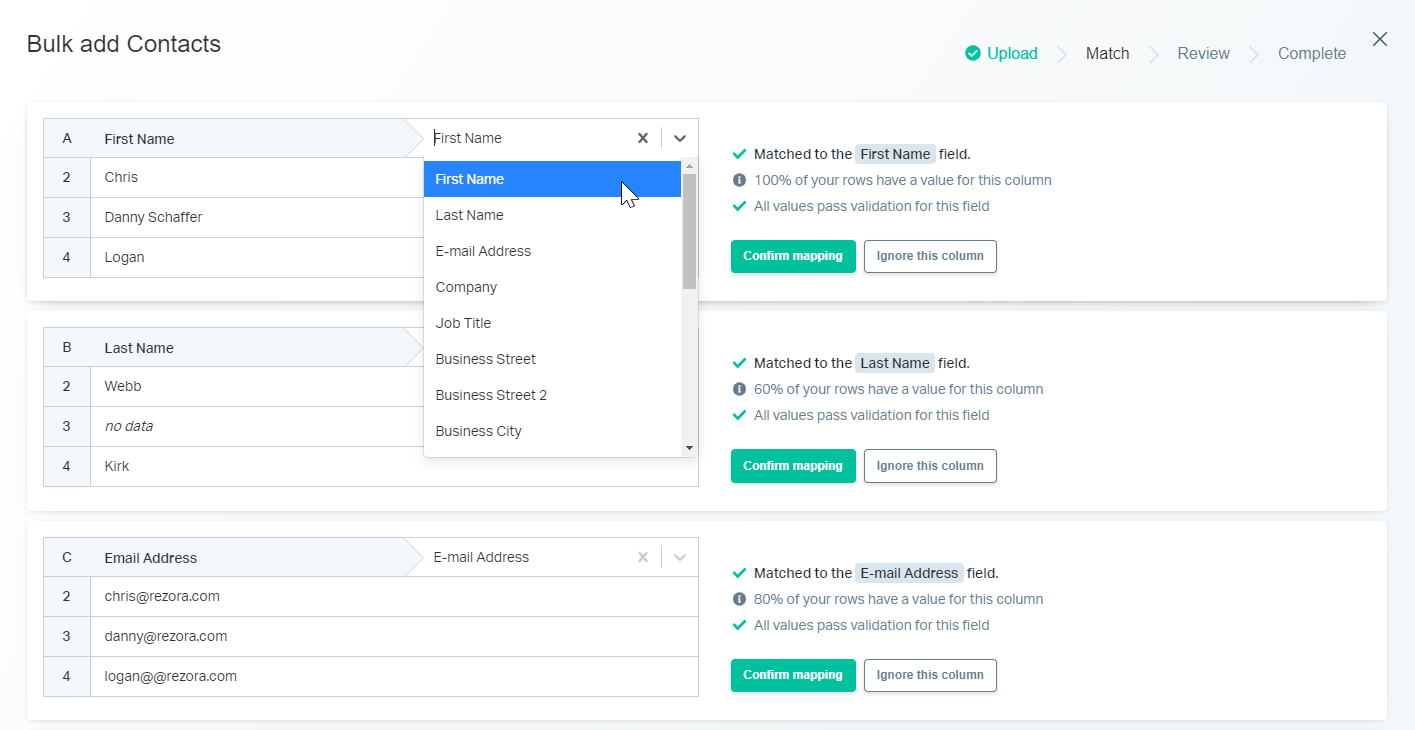Click the Chris cell
Screen dimensions: 1415x730
[x=257, y=177]
